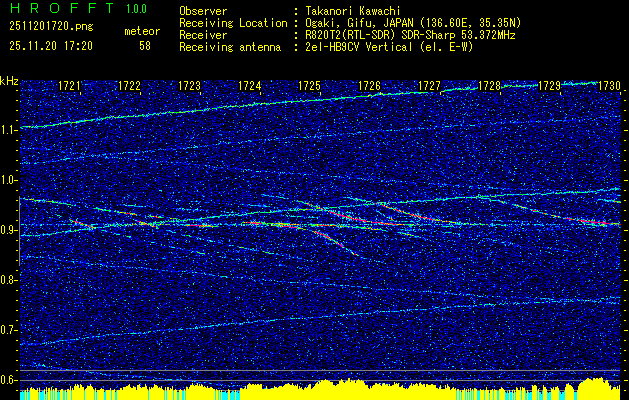Click the 1.1 kHz axis label
Viewport: 629px width, 400px height.
click(9, 130)
